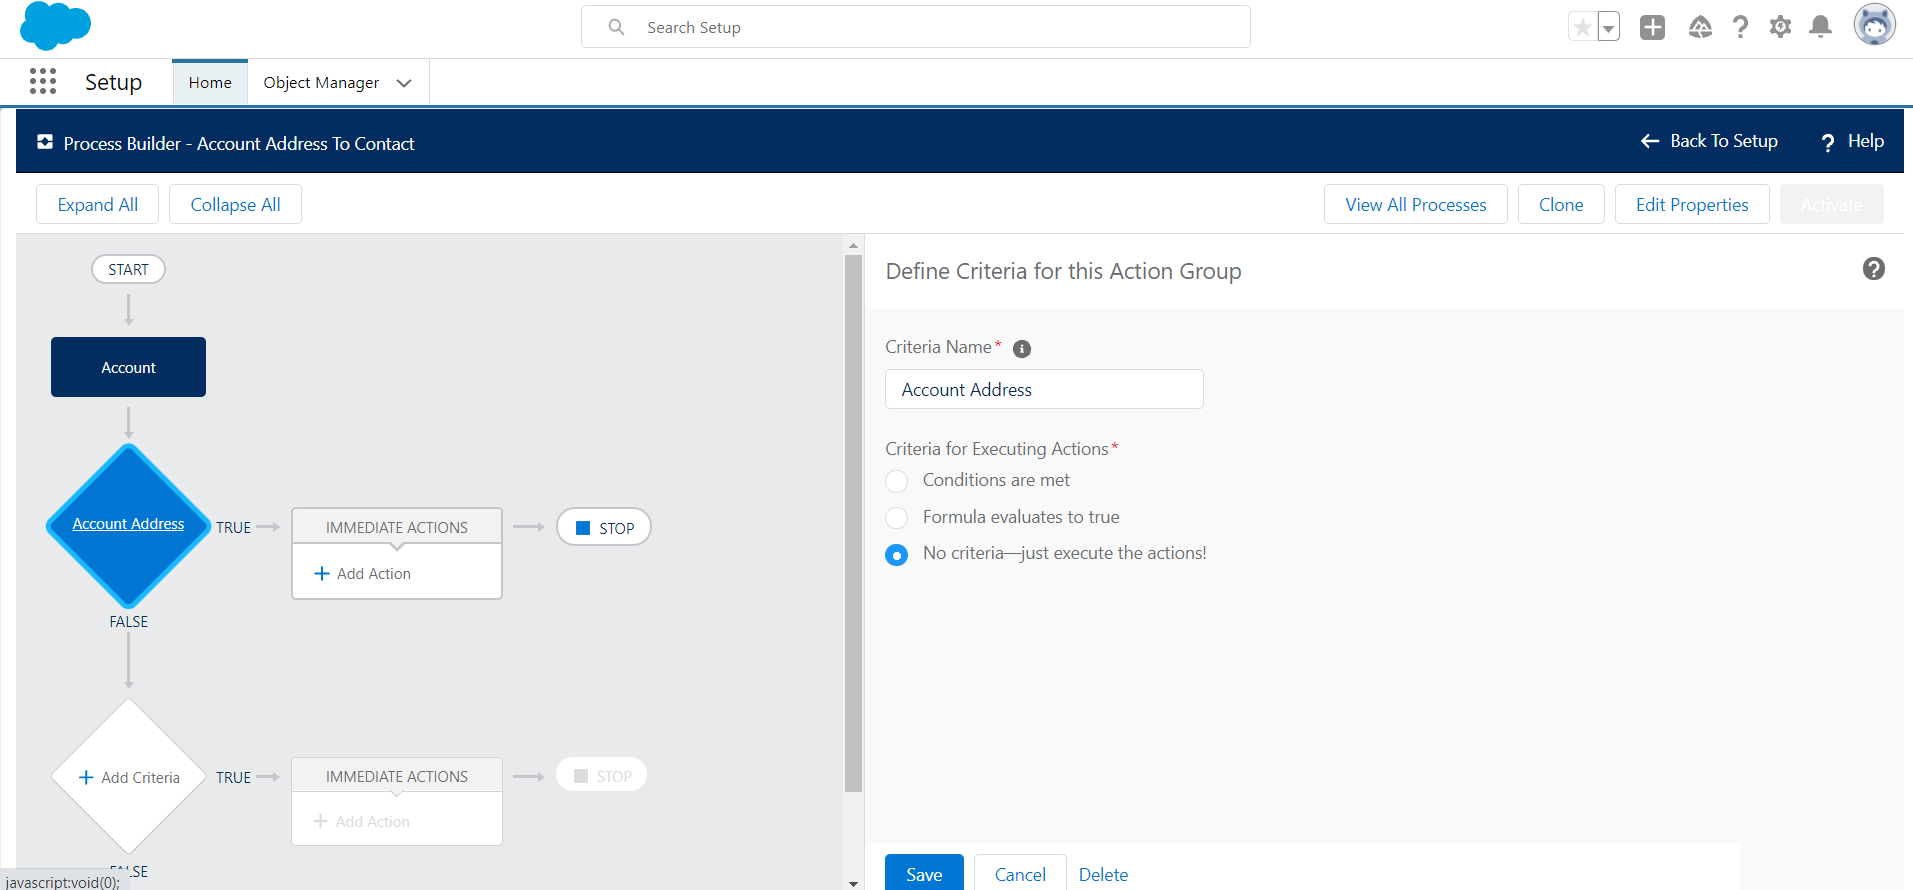This screenshot has width=1913, height=890.
Task: Open the favorites list dropdown arrow
Action: 1608,28
